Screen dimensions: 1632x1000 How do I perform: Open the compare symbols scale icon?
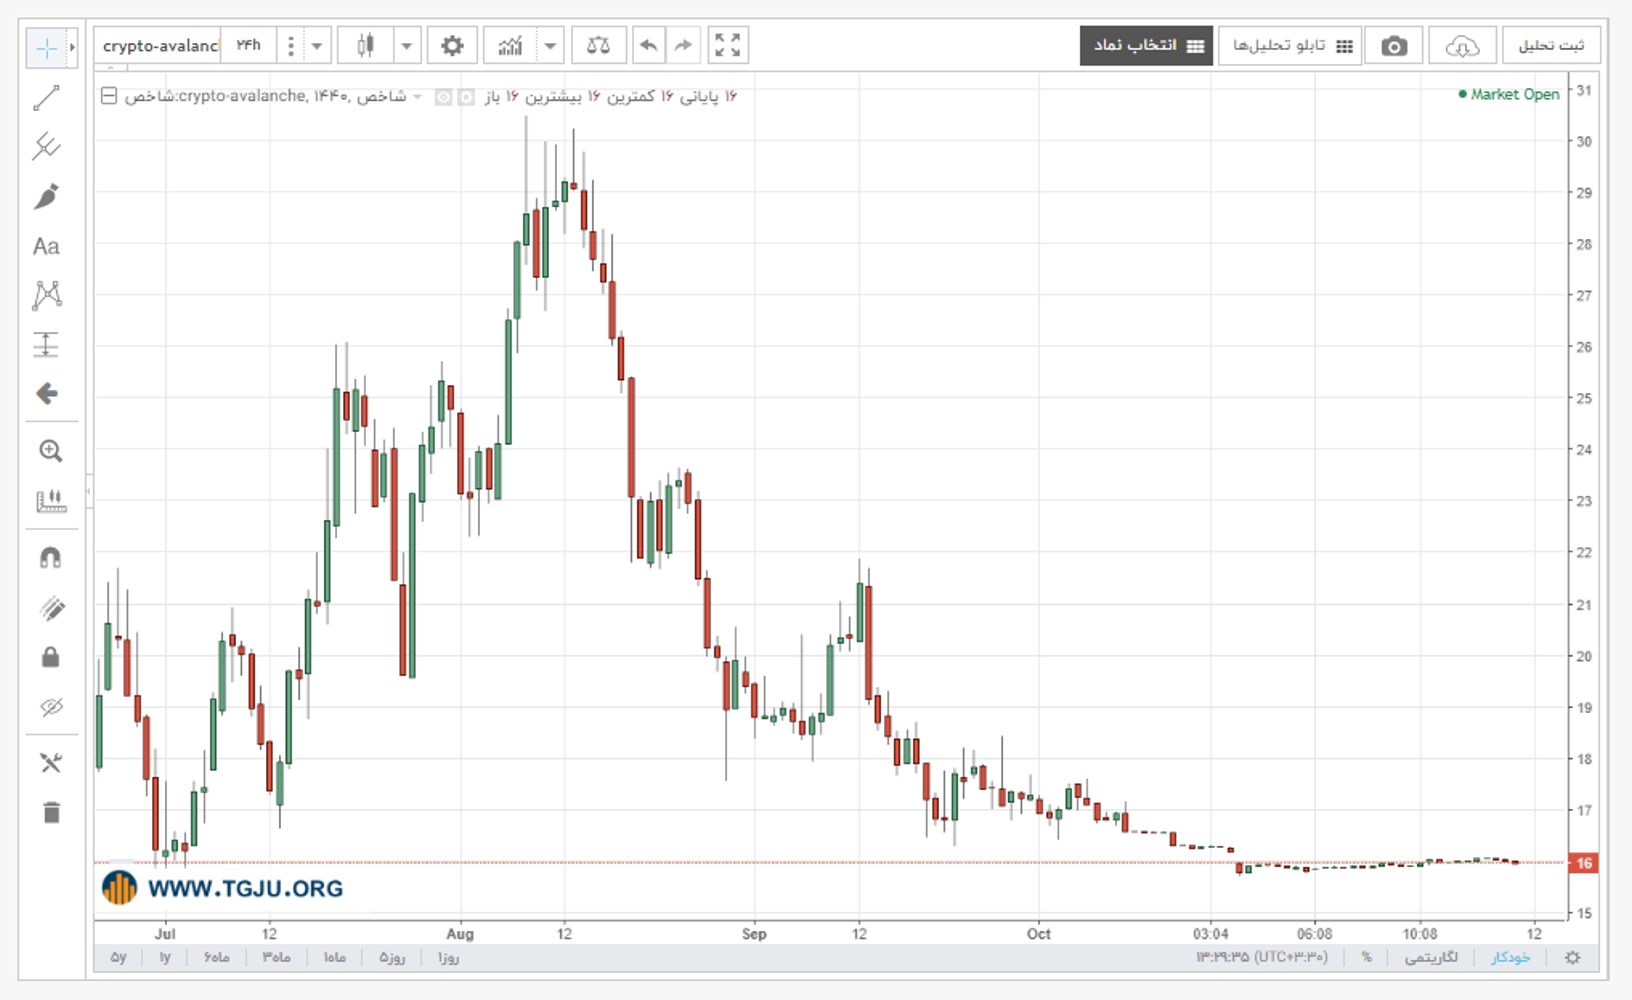coord(599,46)
